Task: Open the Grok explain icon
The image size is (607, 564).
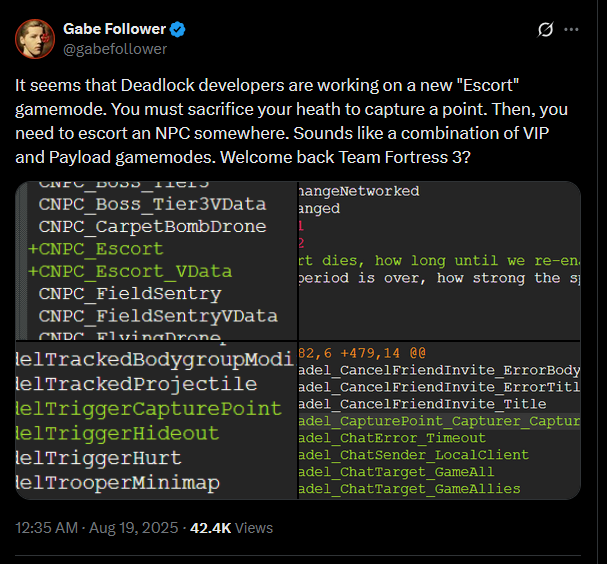Action: (545, 29)
